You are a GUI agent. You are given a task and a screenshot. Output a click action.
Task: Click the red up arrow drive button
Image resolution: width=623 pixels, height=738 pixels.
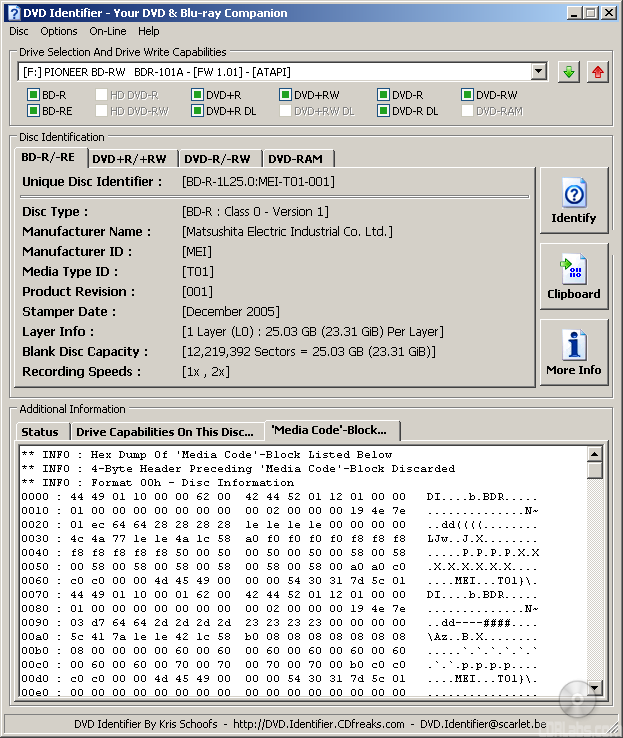click(x=597, y=72)
